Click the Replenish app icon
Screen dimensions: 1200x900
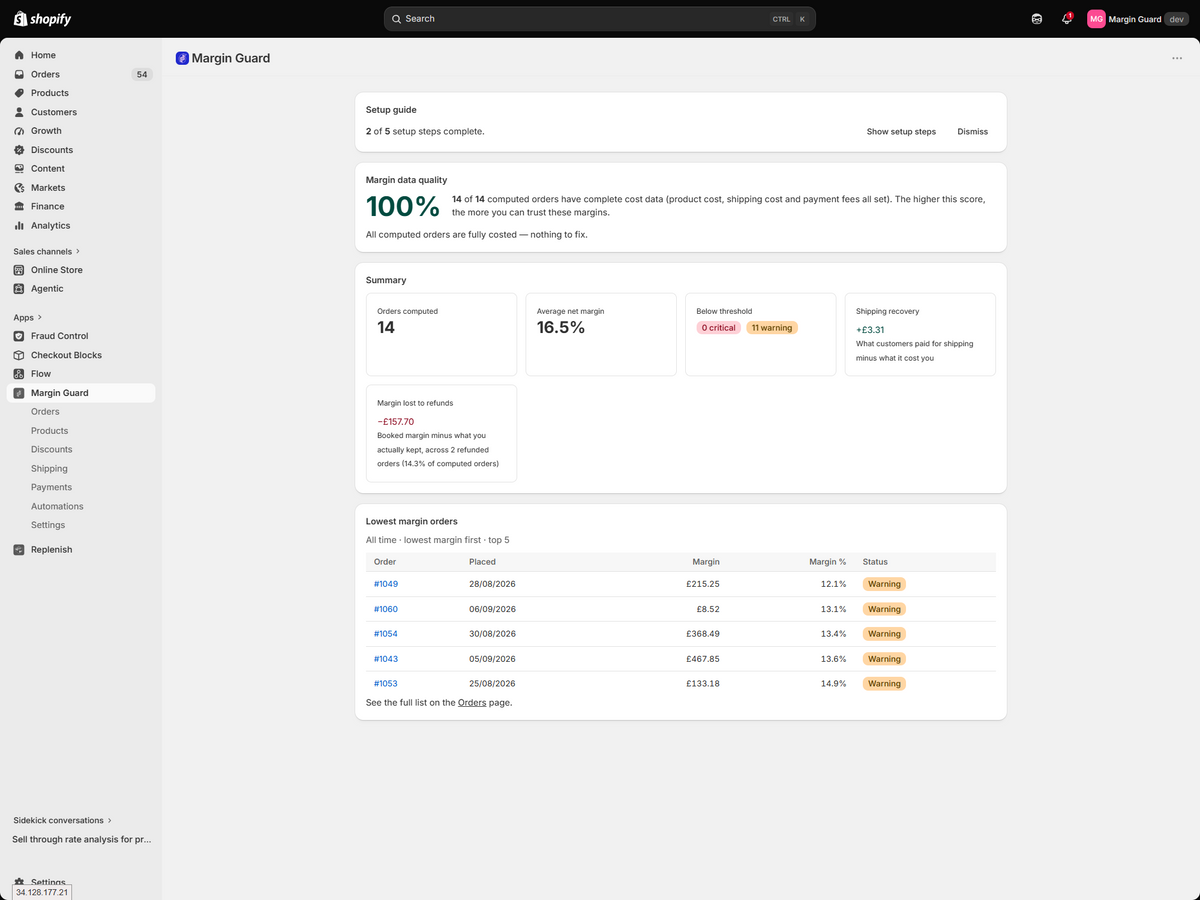(19, 550)
